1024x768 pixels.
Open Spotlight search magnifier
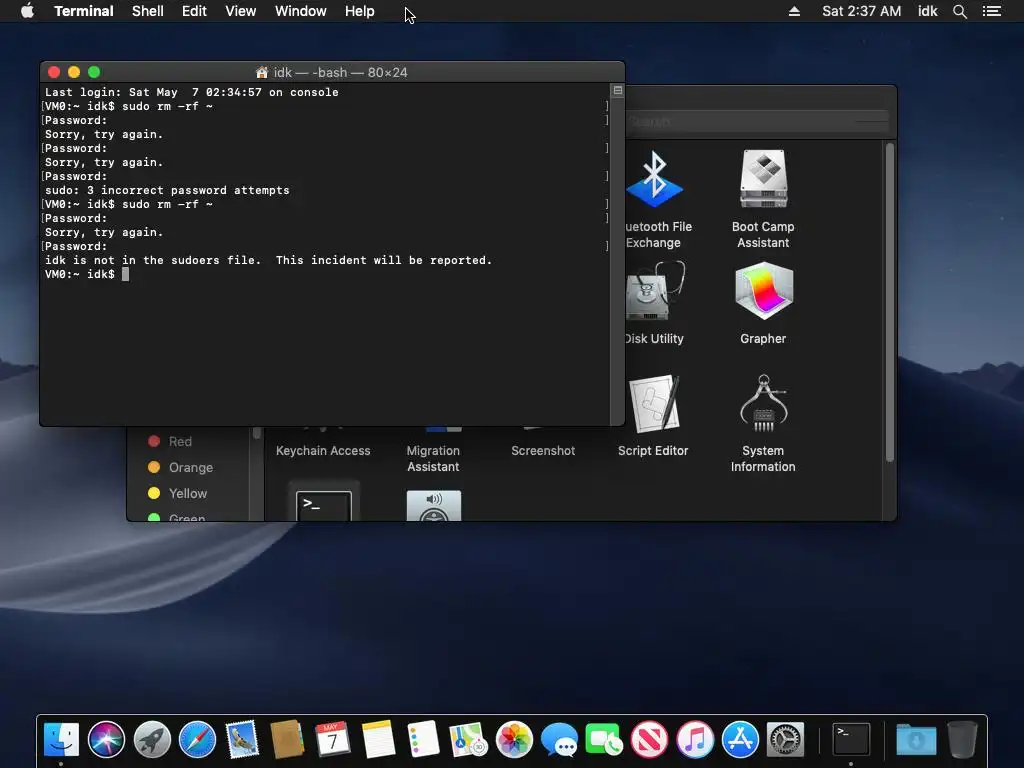click(x=959, y=11)
